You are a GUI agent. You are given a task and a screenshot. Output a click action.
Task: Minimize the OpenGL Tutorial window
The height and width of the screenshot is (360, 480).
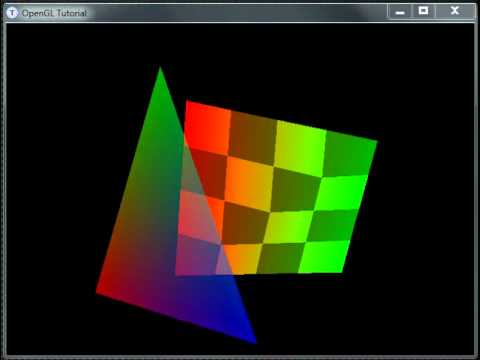(400, 12)
